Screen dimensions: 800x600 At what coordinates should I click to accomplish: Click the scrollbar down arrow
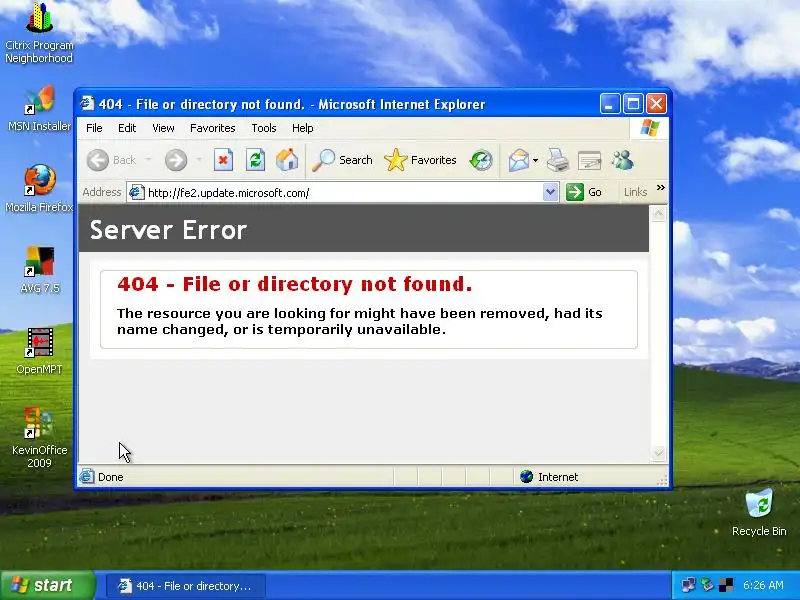click(x=659, y=453)
